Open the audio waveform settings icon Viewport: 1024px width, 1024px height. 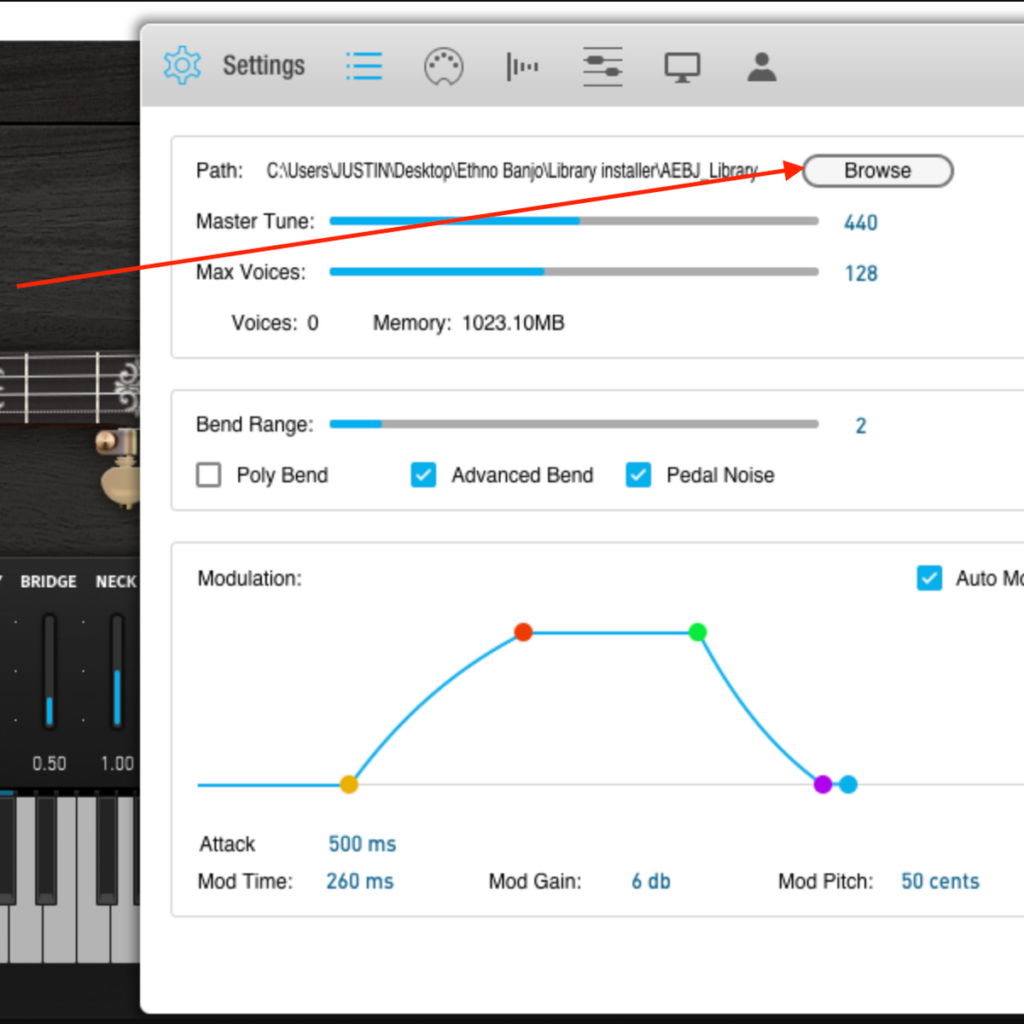pos(522,67)
